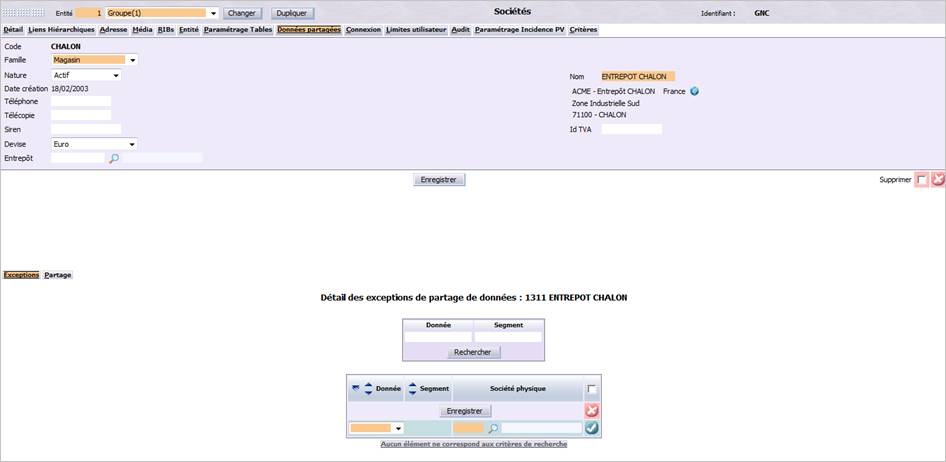Click the green validate checkmark icon
Image resolution: width=946 pixels, height=462 pixels.
click(x=592, y=428)
